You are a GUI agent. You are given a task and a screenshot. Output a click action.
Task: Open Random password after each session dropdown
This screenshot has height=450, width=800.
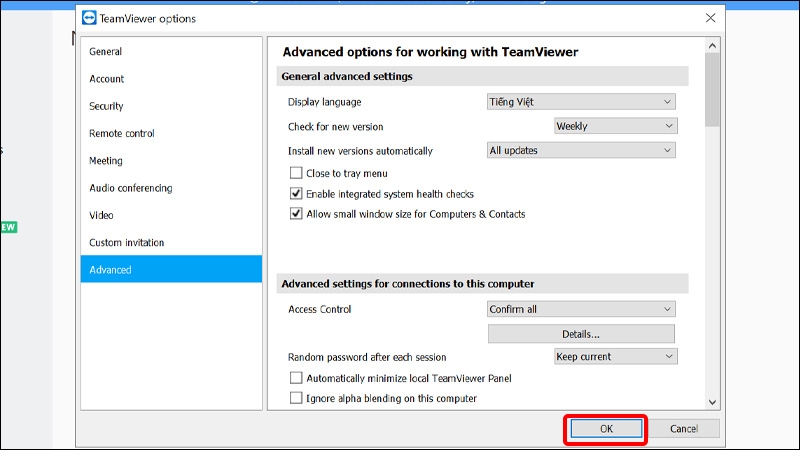click(616, 357)
